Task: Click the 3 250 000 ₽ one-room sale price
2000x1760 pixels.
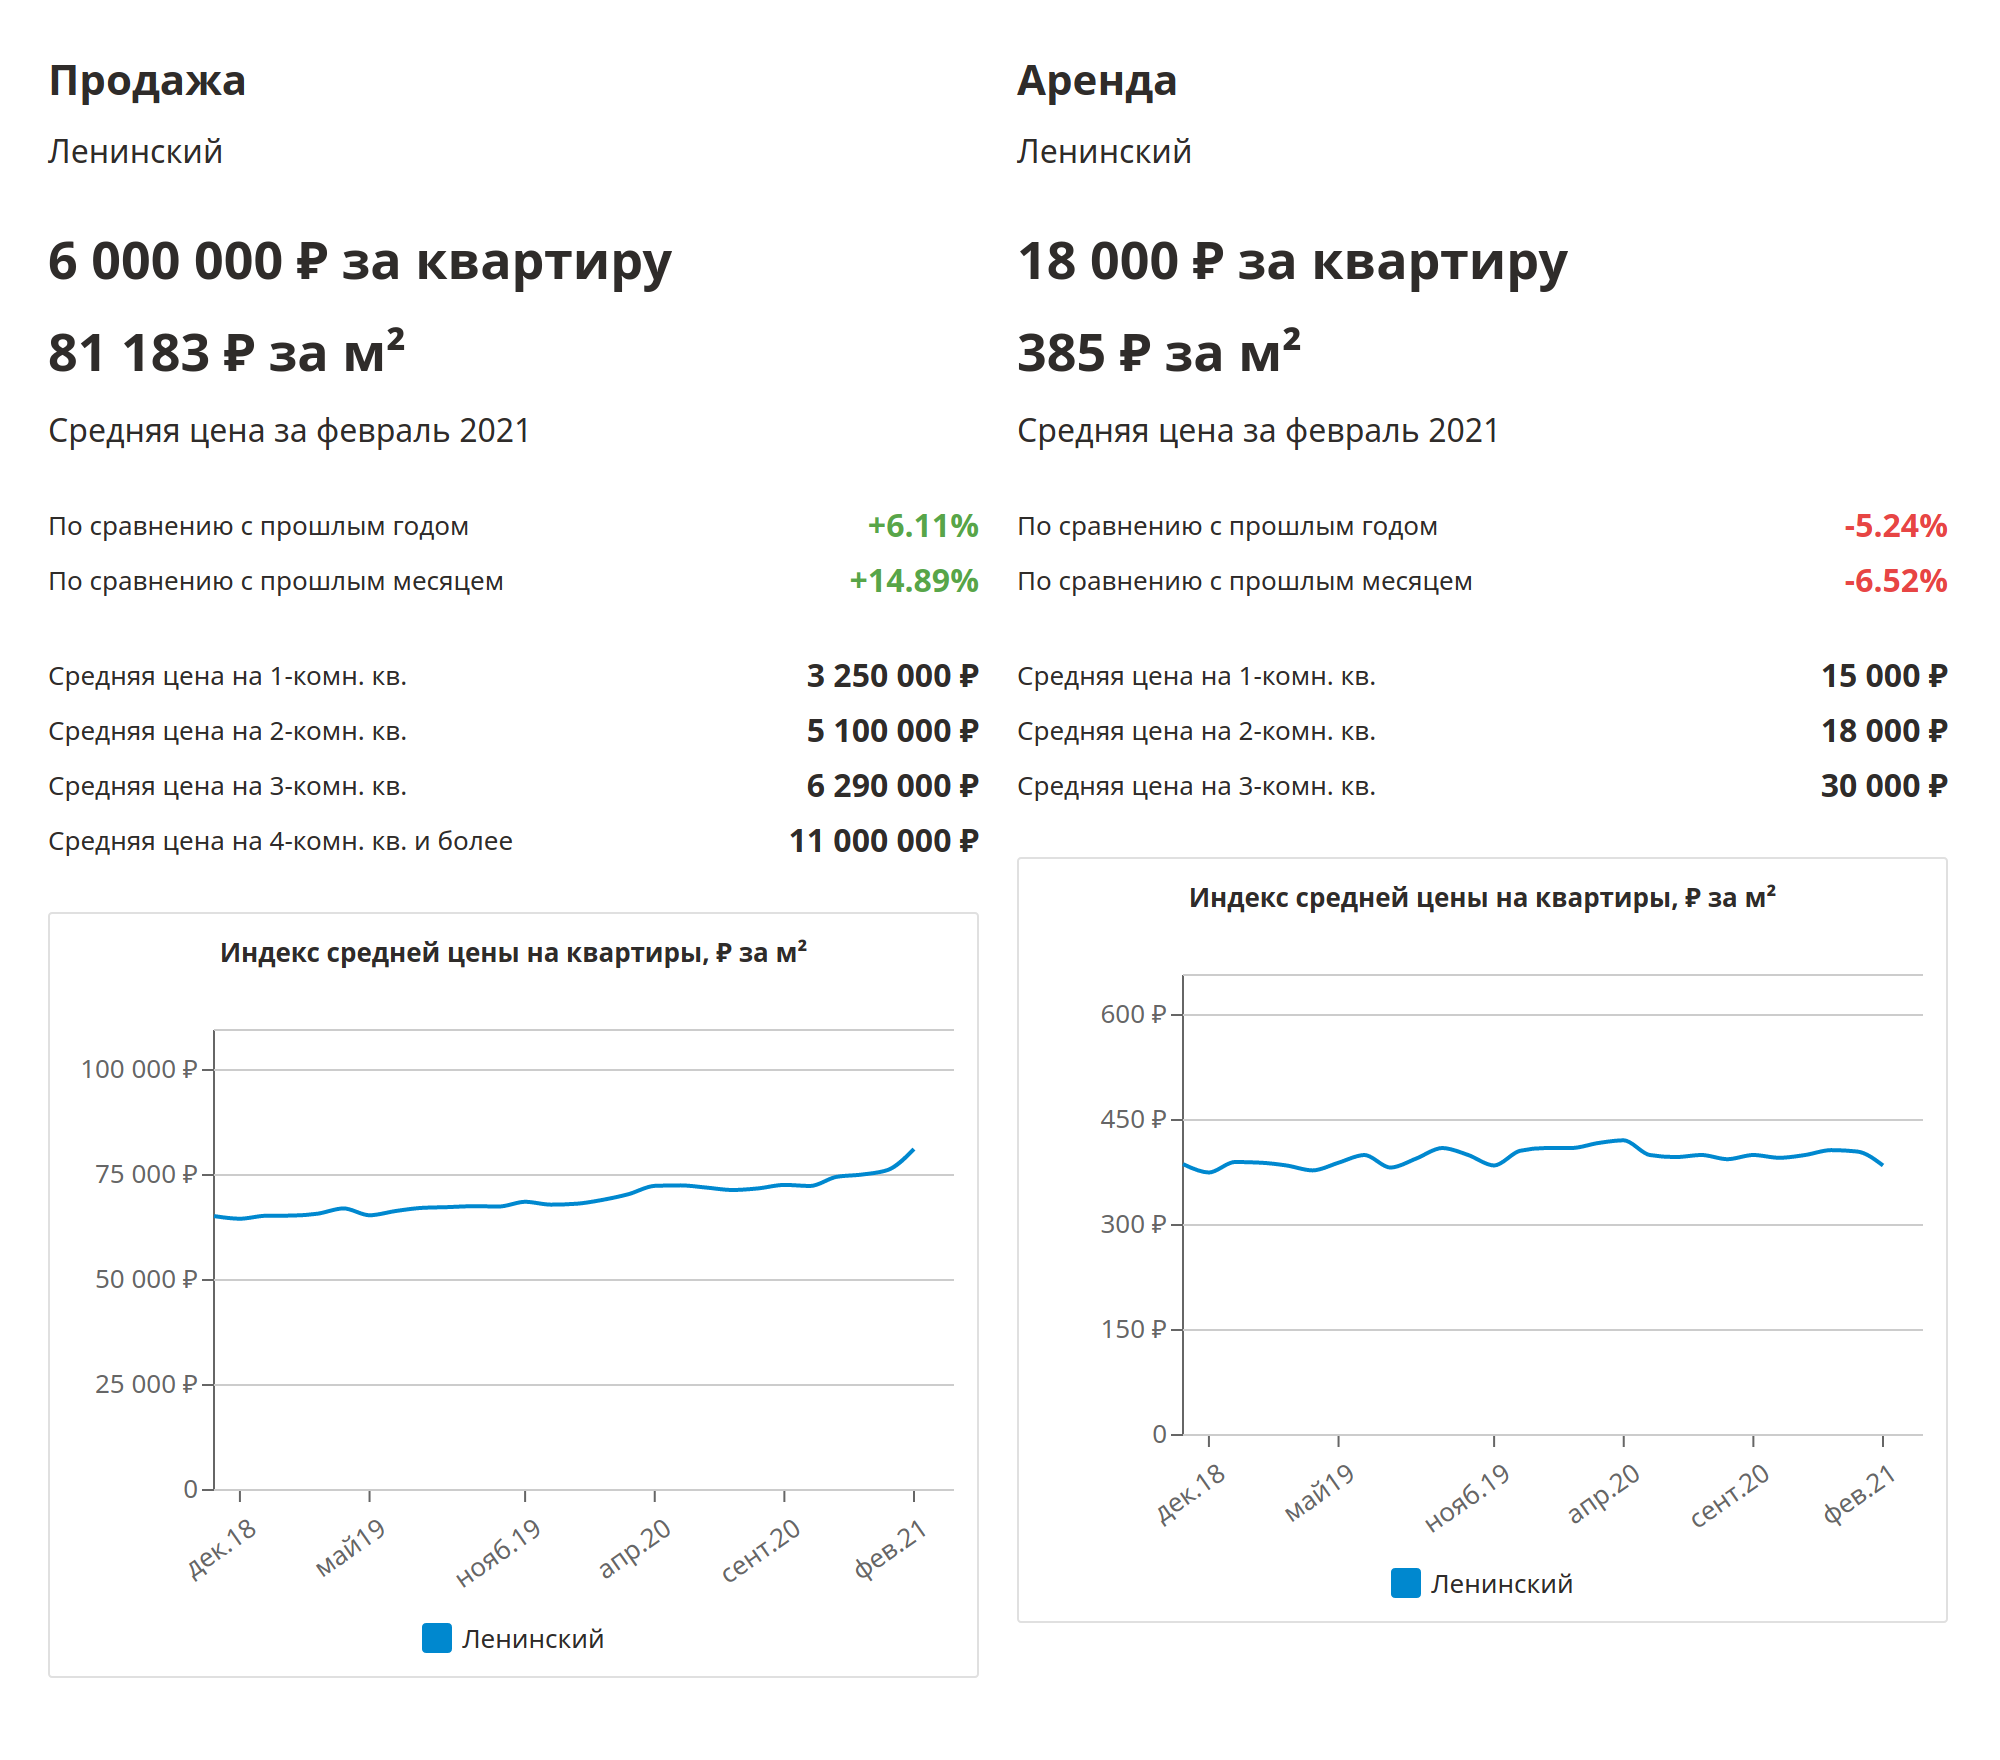Action: point(892,676)
